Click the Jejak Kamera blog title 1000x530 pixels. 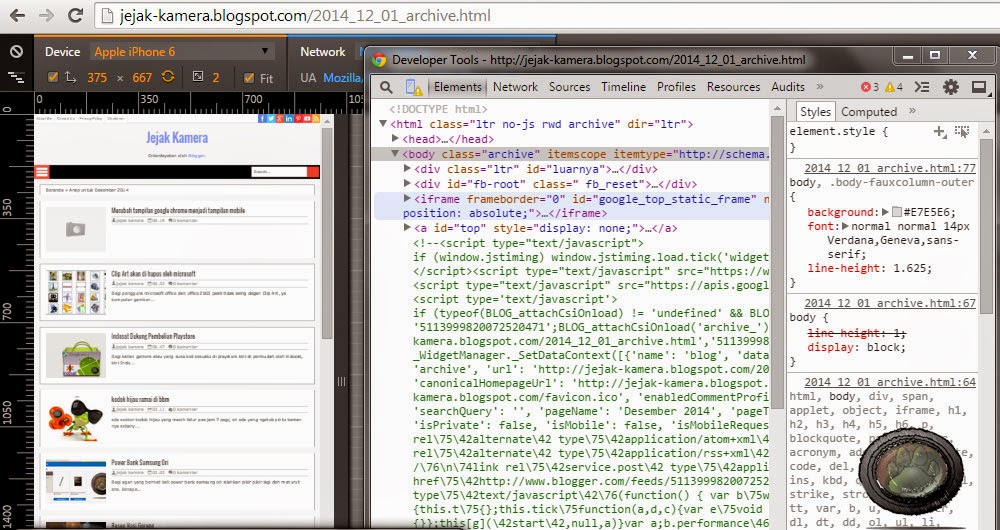(177, 137)
